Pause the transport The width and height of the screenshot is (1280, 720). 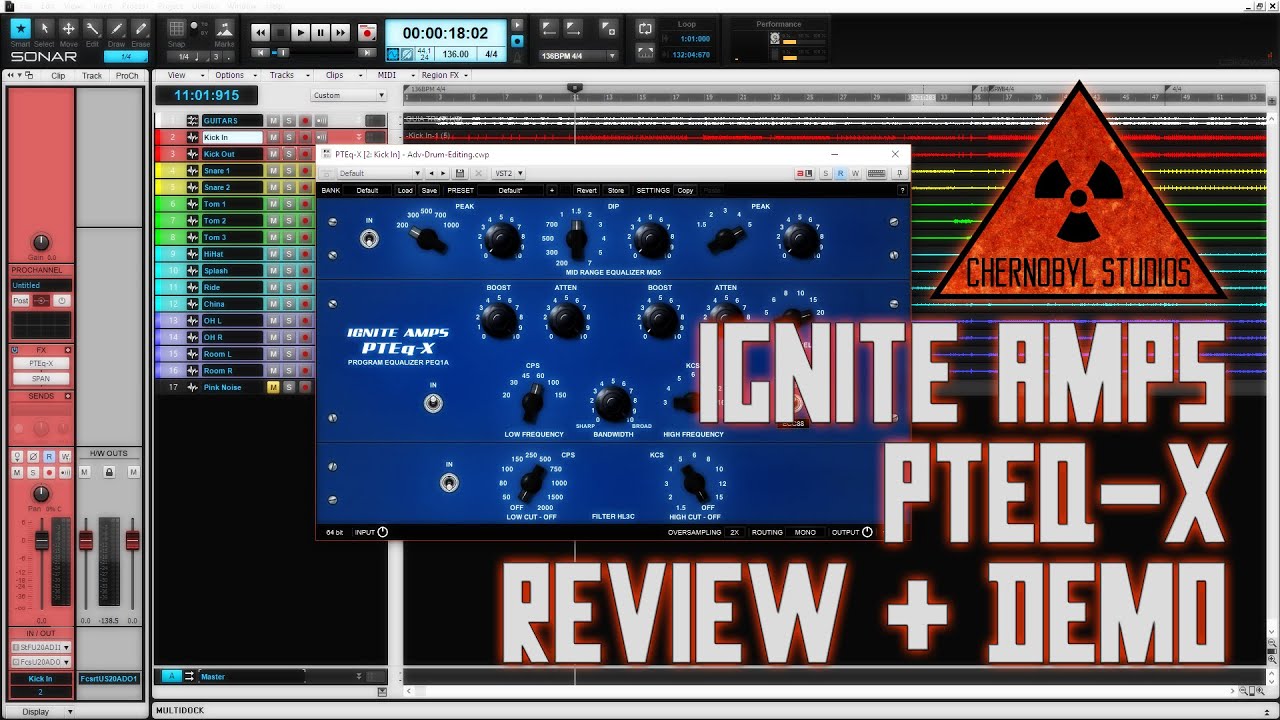pos(321,33)
